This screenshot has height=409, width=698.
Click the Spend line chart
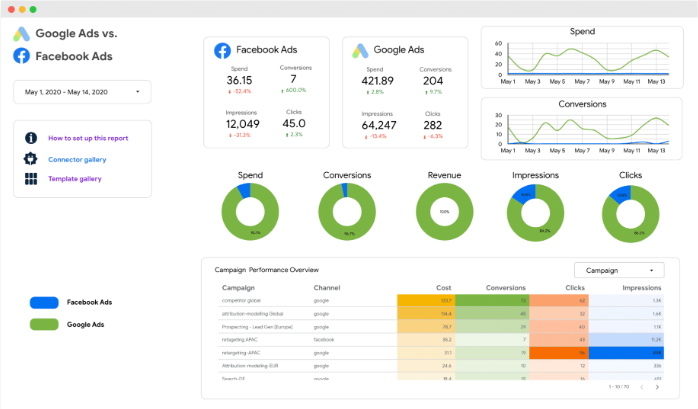coord(582,58)
